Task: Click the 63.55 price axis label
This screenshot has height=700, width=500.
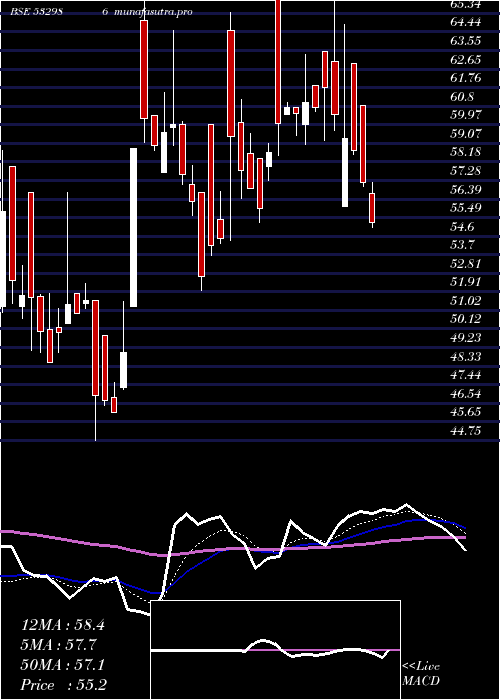Action: point(466,41)
